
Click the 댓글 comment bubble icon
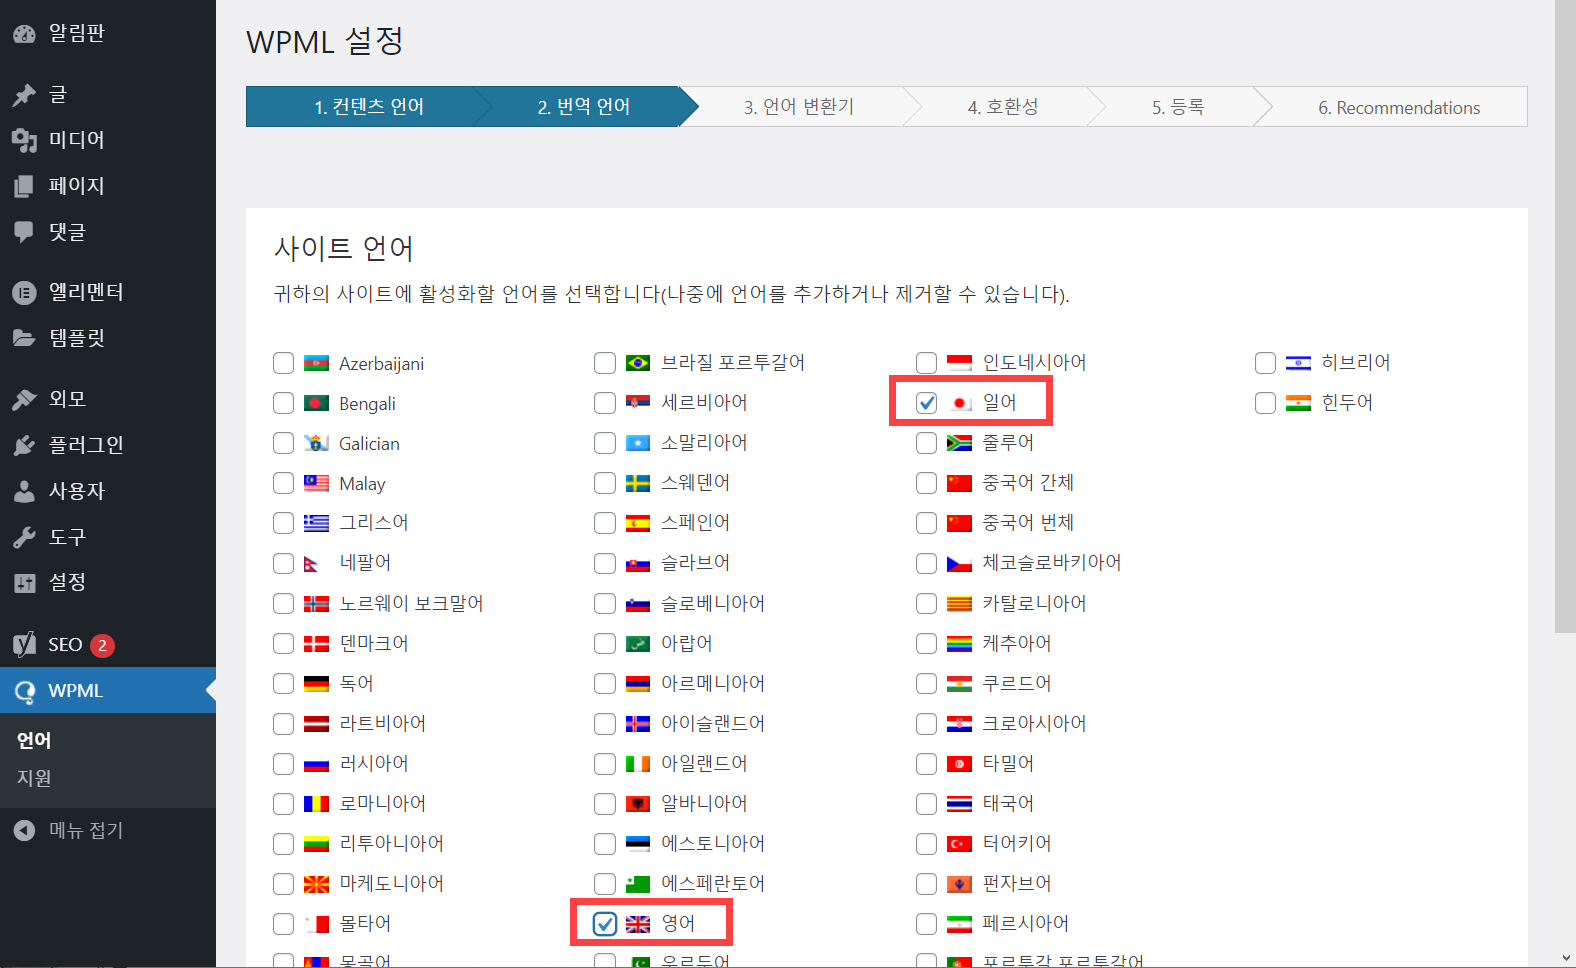coord(24,232)
